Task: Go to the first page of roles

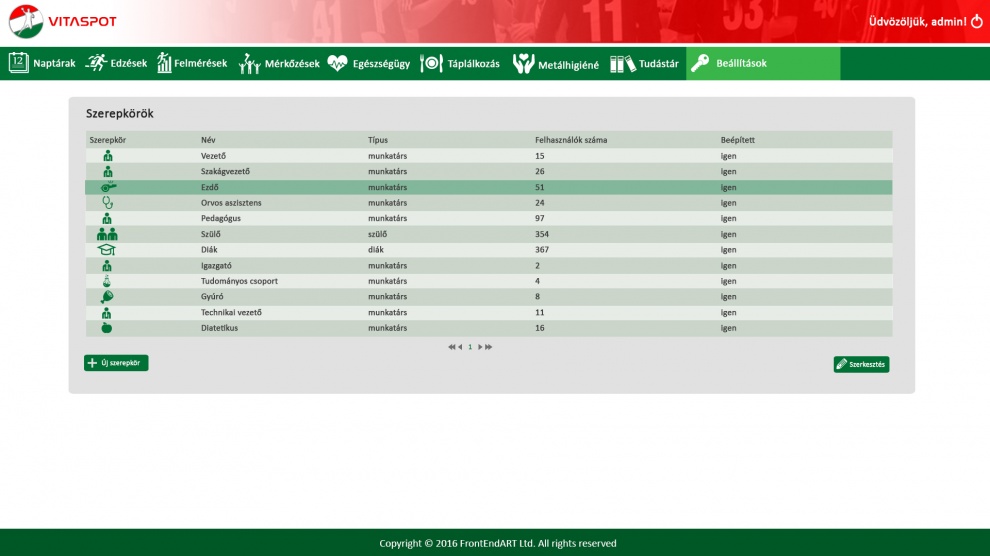Action: (x=451, y=347)
